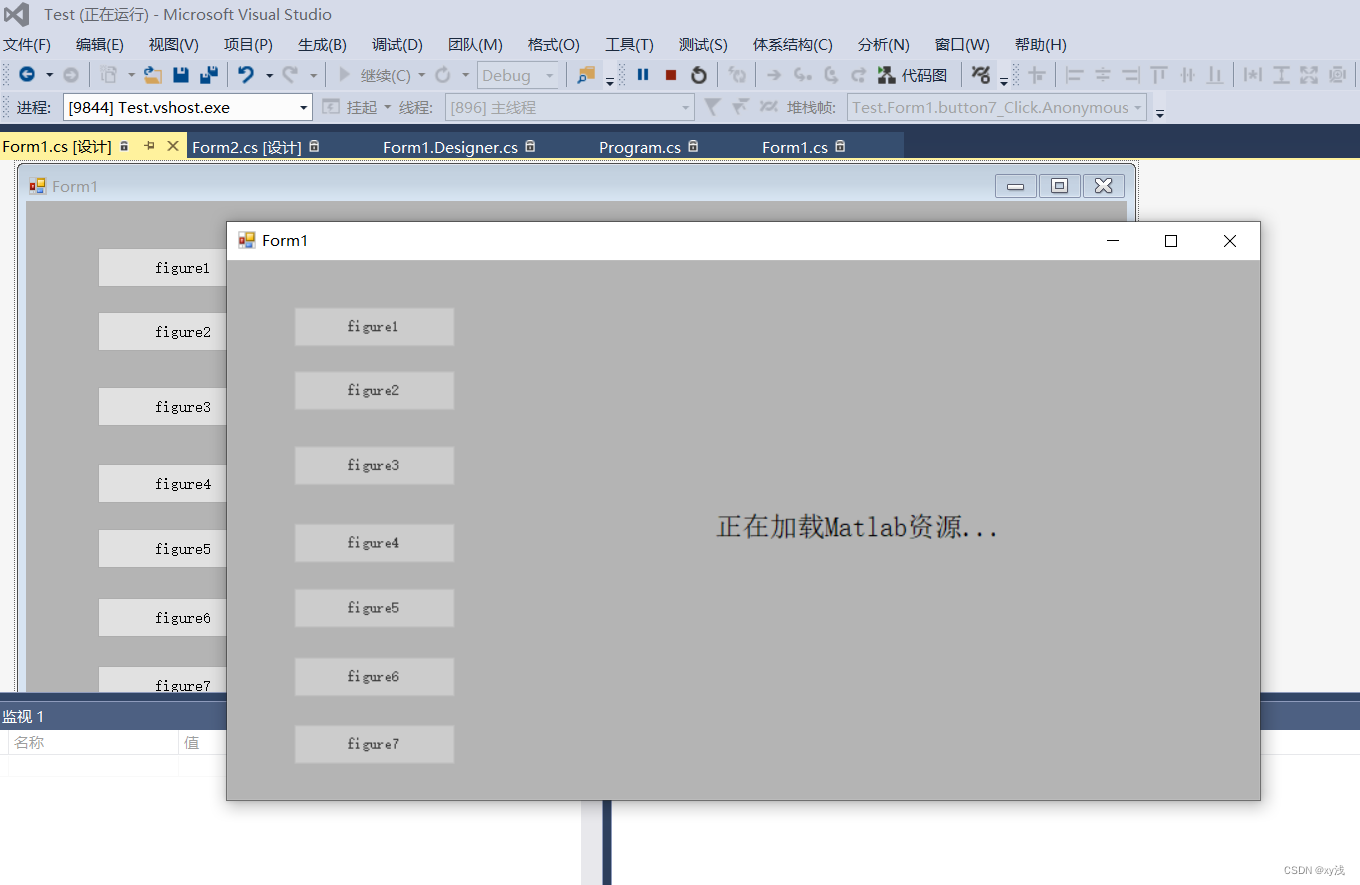Click the Redo arrow icon
Image resolution: width=1360 pixels, height=885 pixels.
pos(291,75)
